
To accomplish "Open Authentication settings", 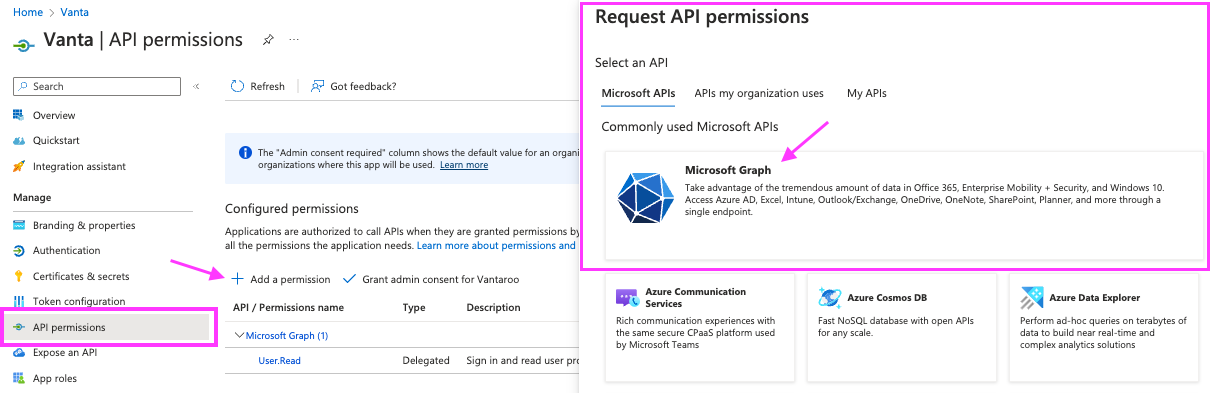I will click(x=66, y=250).
